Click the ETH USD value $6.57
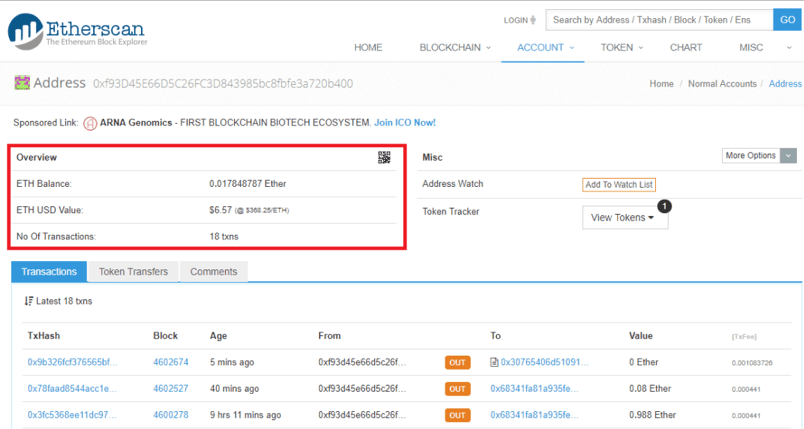This screenshot has width=804, height=429. 220,210
